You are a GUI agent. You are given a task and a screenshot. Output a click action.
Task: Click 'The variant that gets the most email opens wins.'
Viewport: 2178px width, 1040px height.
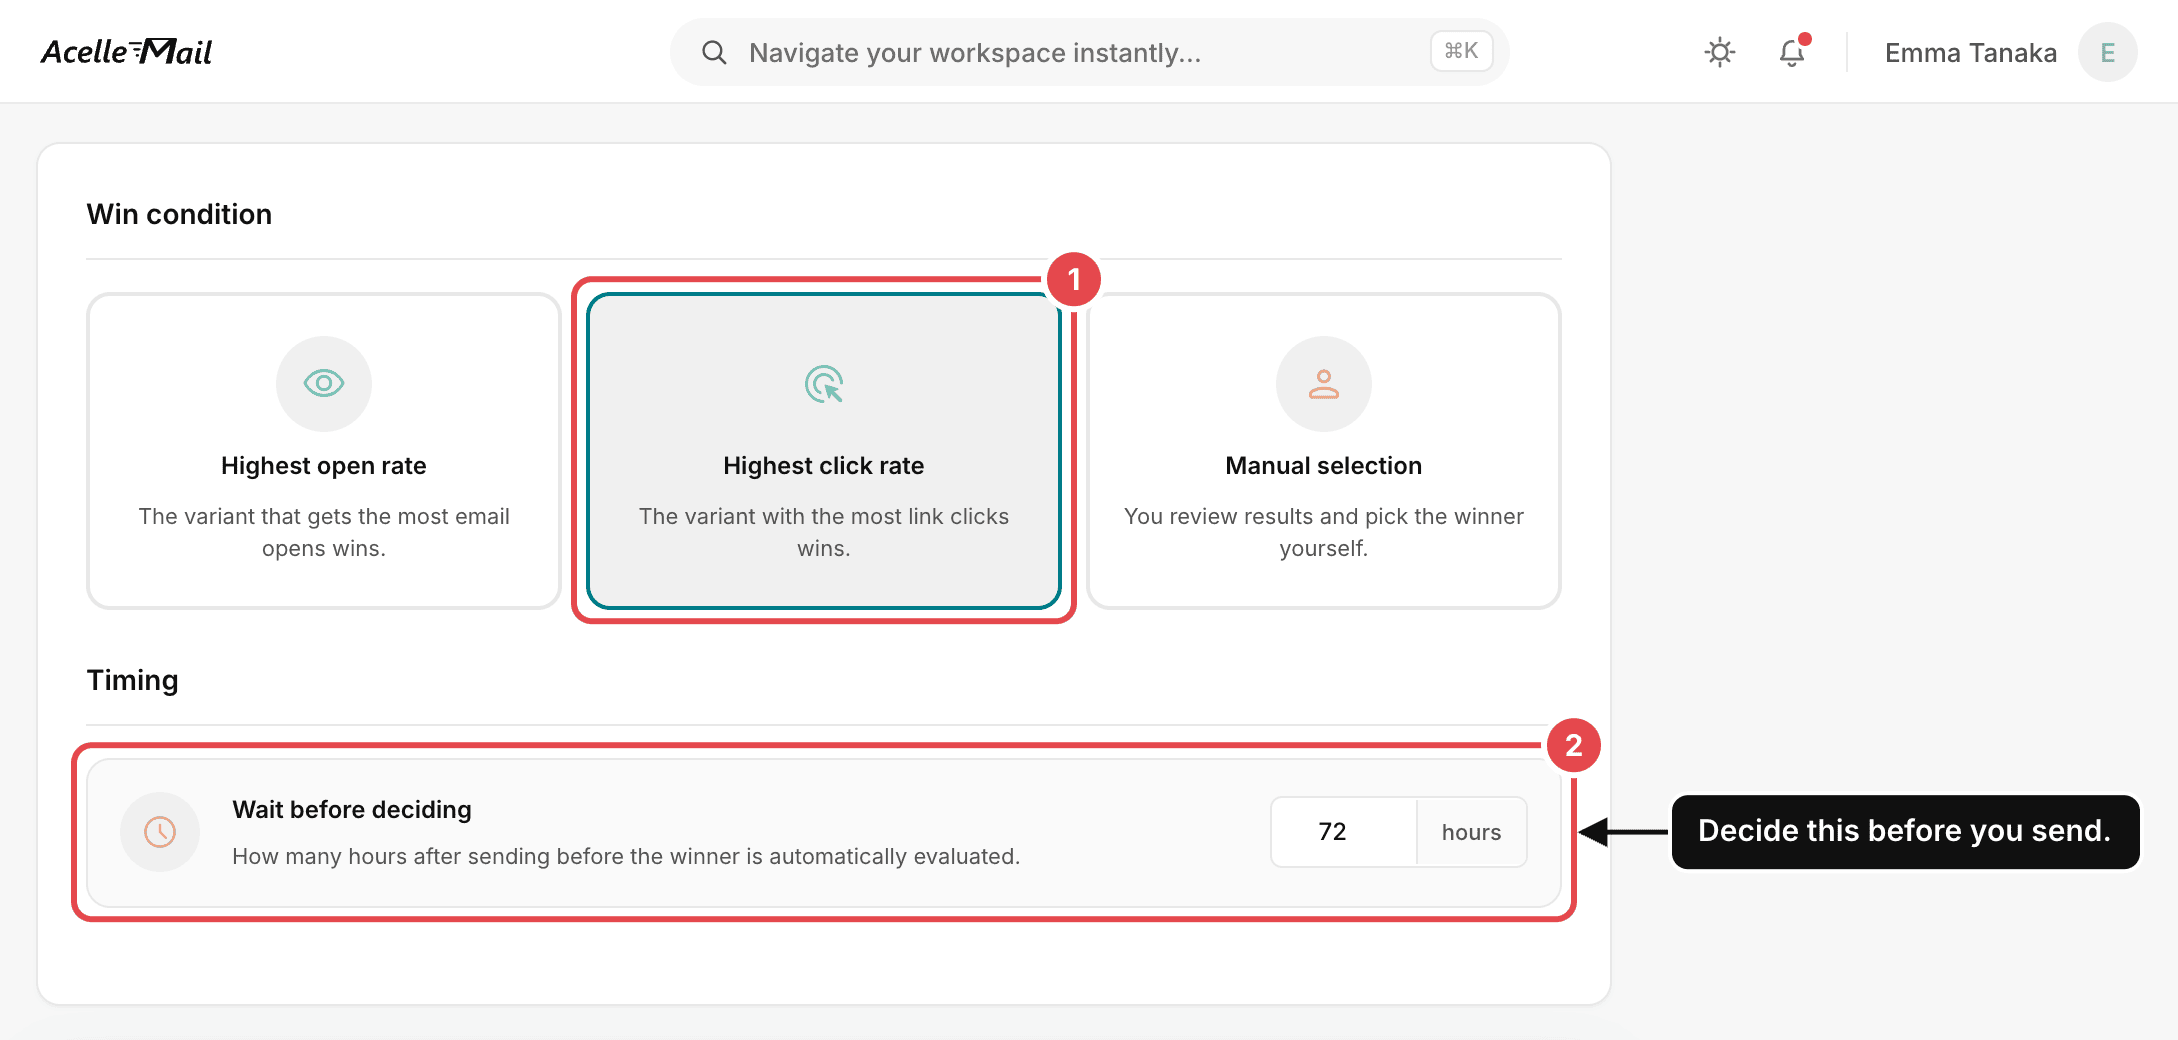click(x=324, y=532)
